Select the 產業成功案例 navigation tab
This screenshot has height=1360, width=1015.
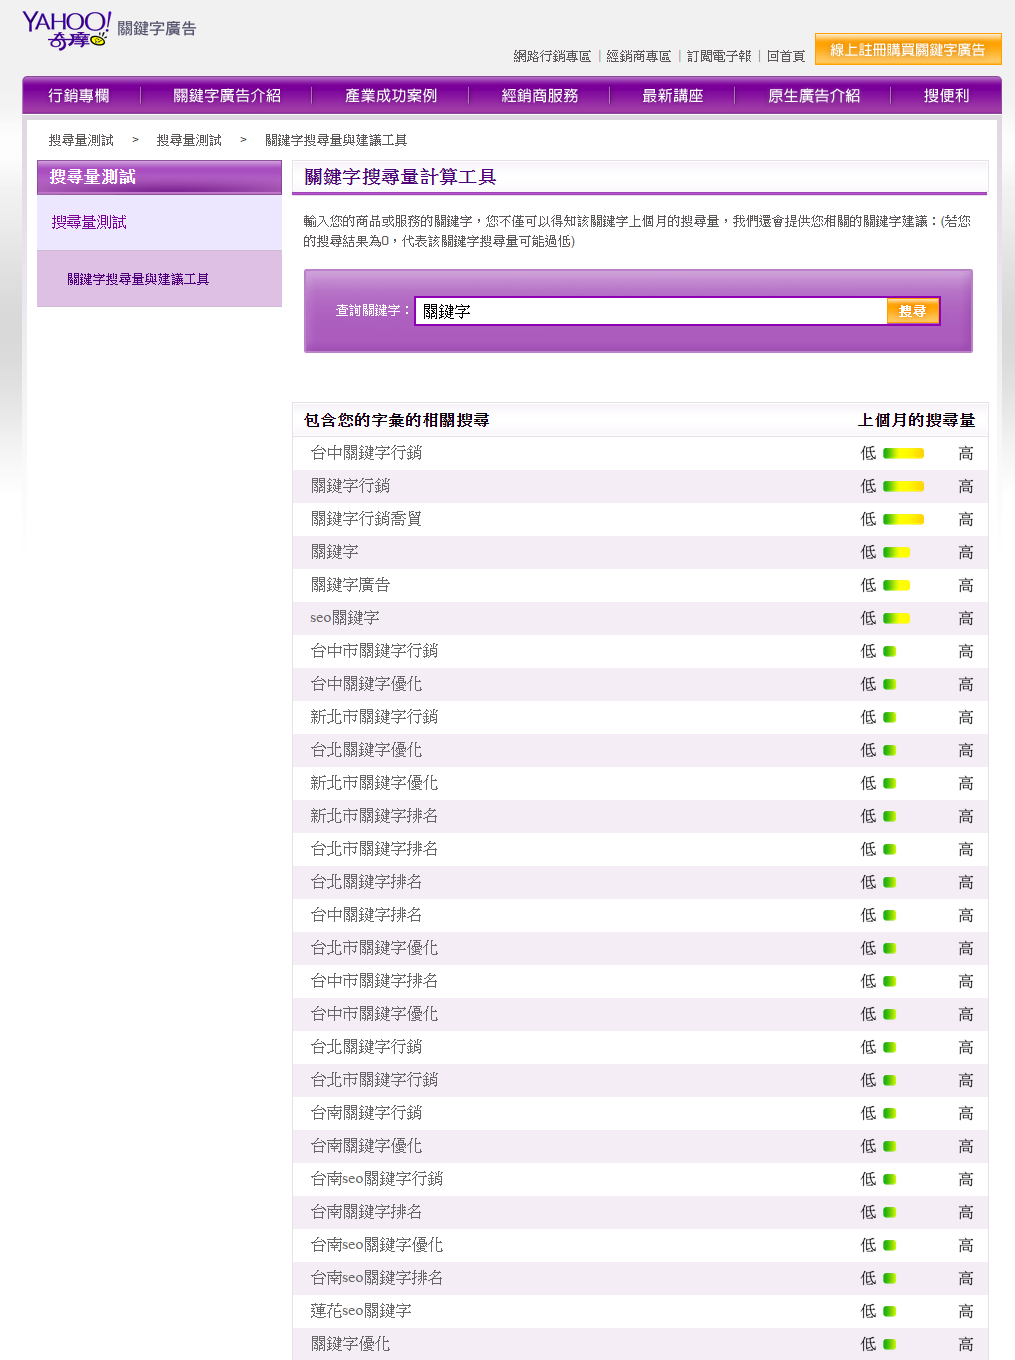(x=391, y=96)
